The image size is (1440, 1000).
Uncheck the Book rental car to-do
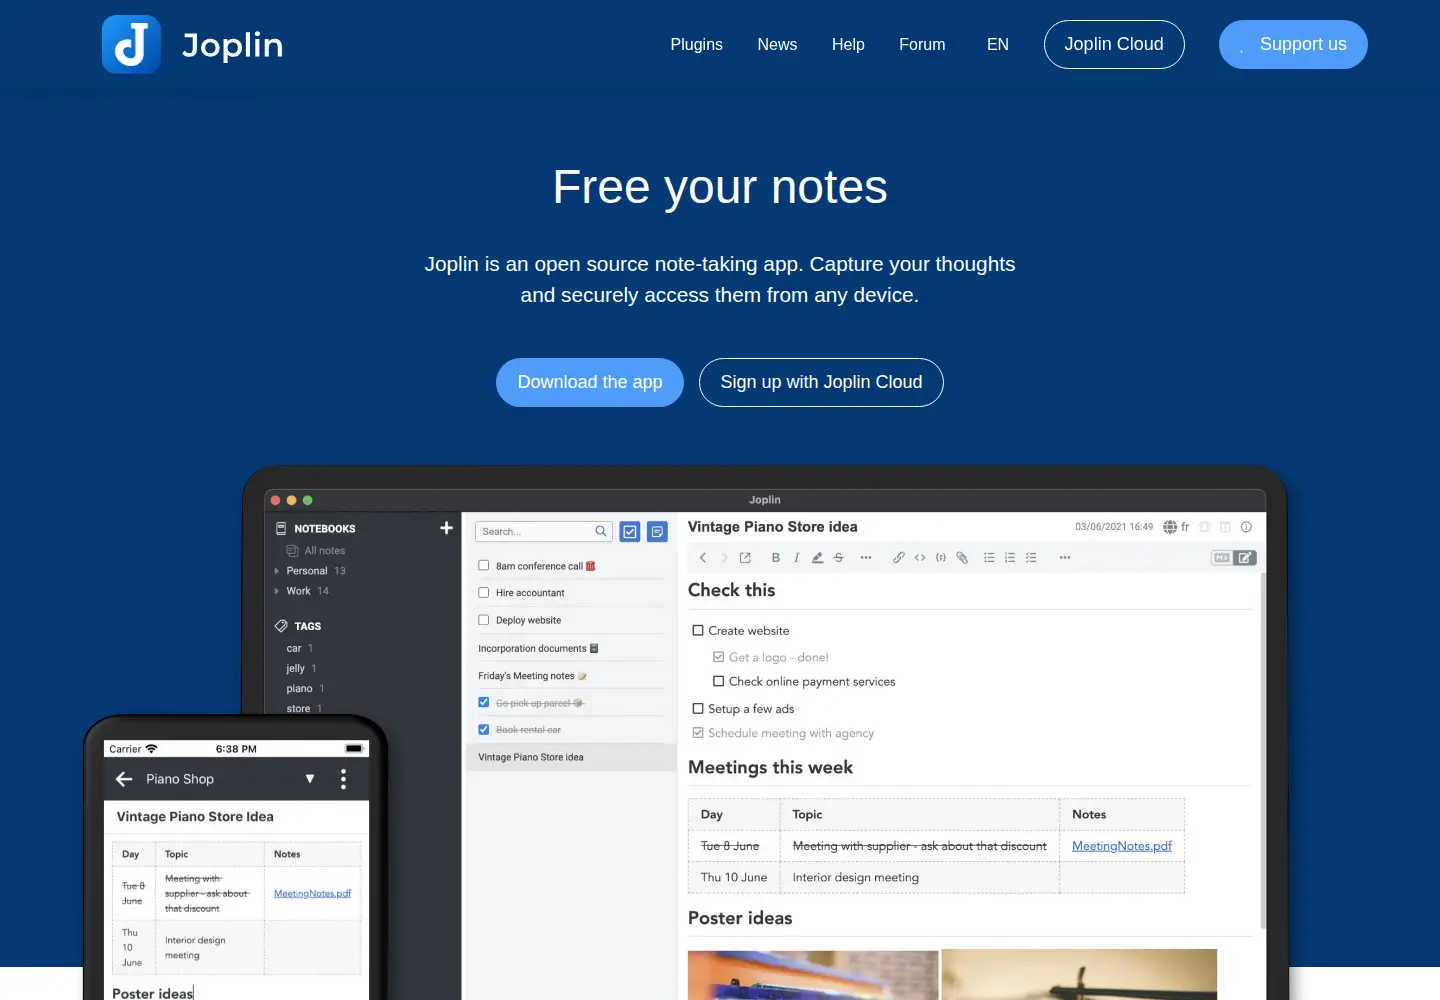[484, 729]
